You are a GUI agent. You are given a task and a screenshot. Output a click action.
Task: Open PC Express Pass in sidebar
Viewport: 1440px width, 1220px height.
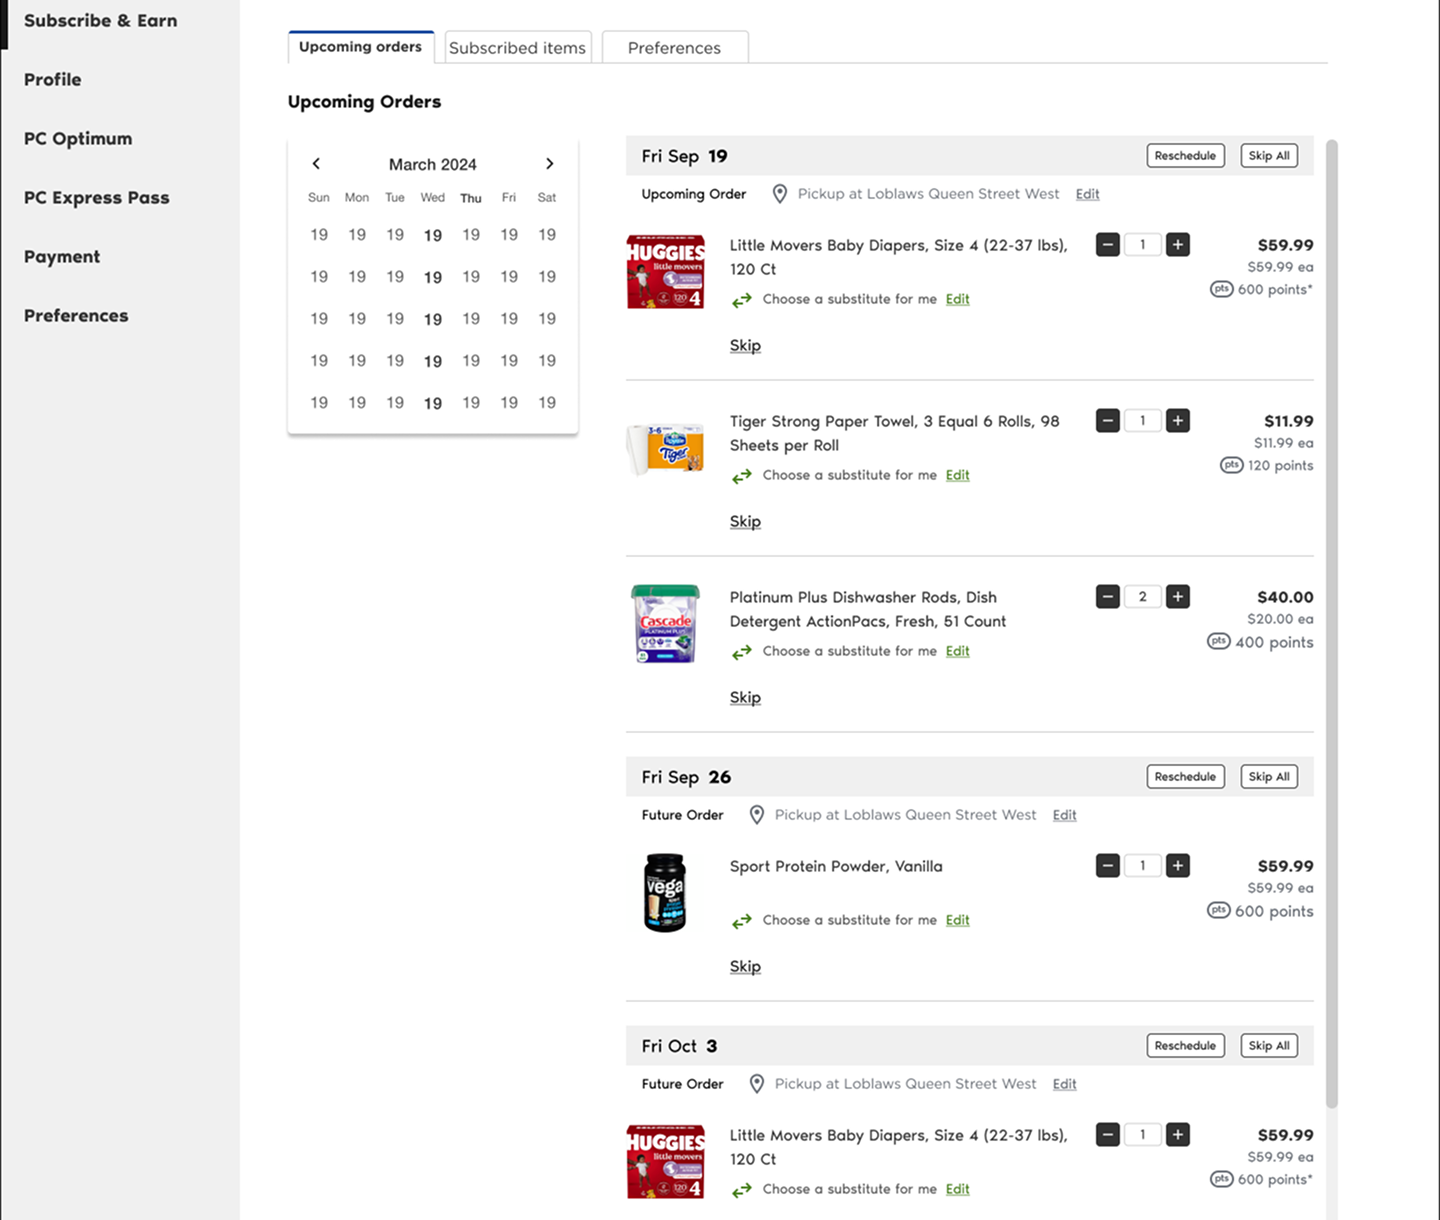[97, 197]
